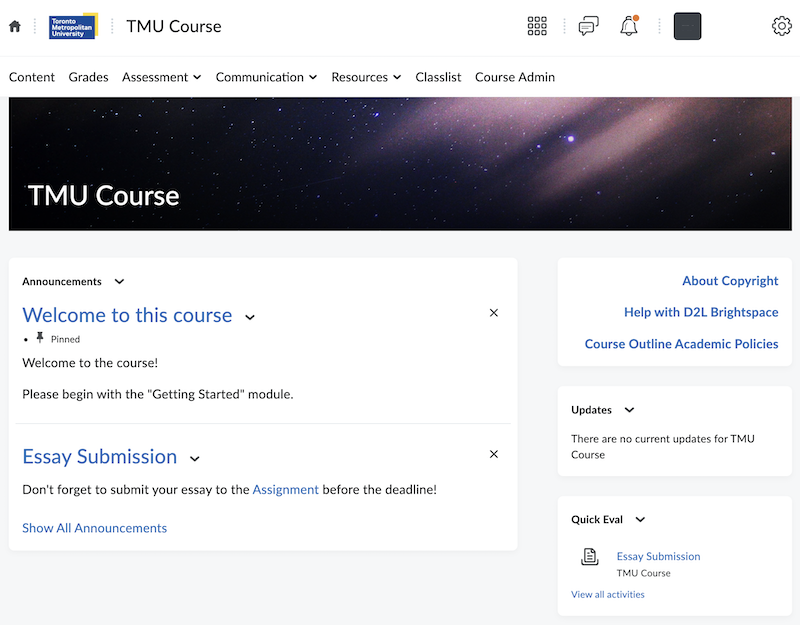
Task: Click the TMU Course banner image
Action: [400, 165]
